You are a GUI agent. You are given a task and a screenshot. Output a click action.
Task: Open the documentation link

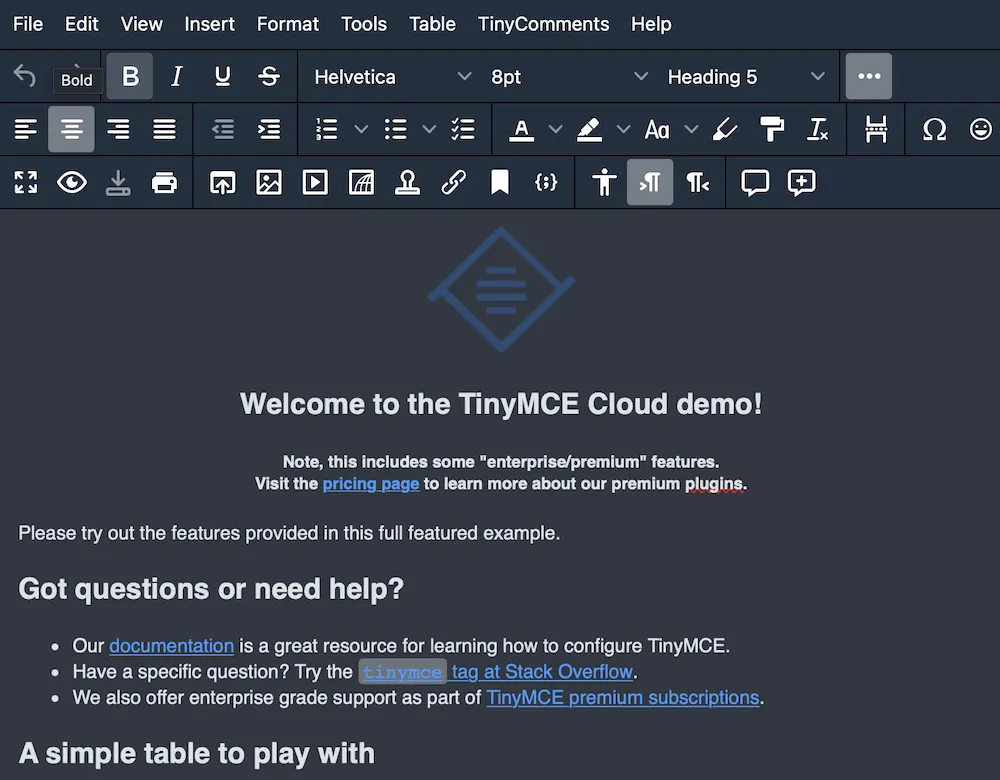(172, 645)
